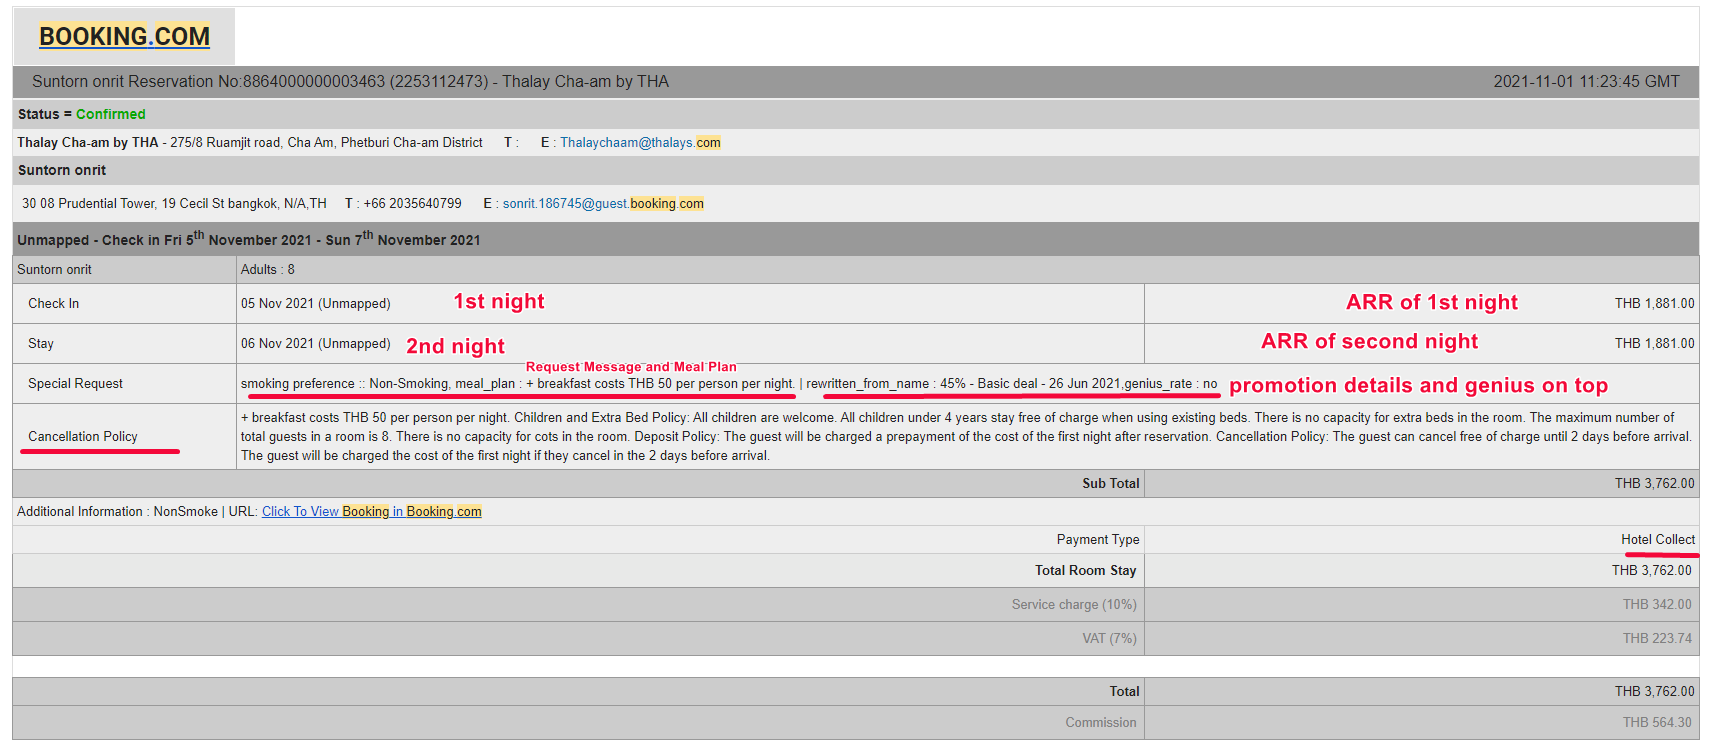Image resolution: width=1720 pixels, height=755 pixels.
Task: Click the service charge amount THB 342.00
Action: tap(1657, 605)
